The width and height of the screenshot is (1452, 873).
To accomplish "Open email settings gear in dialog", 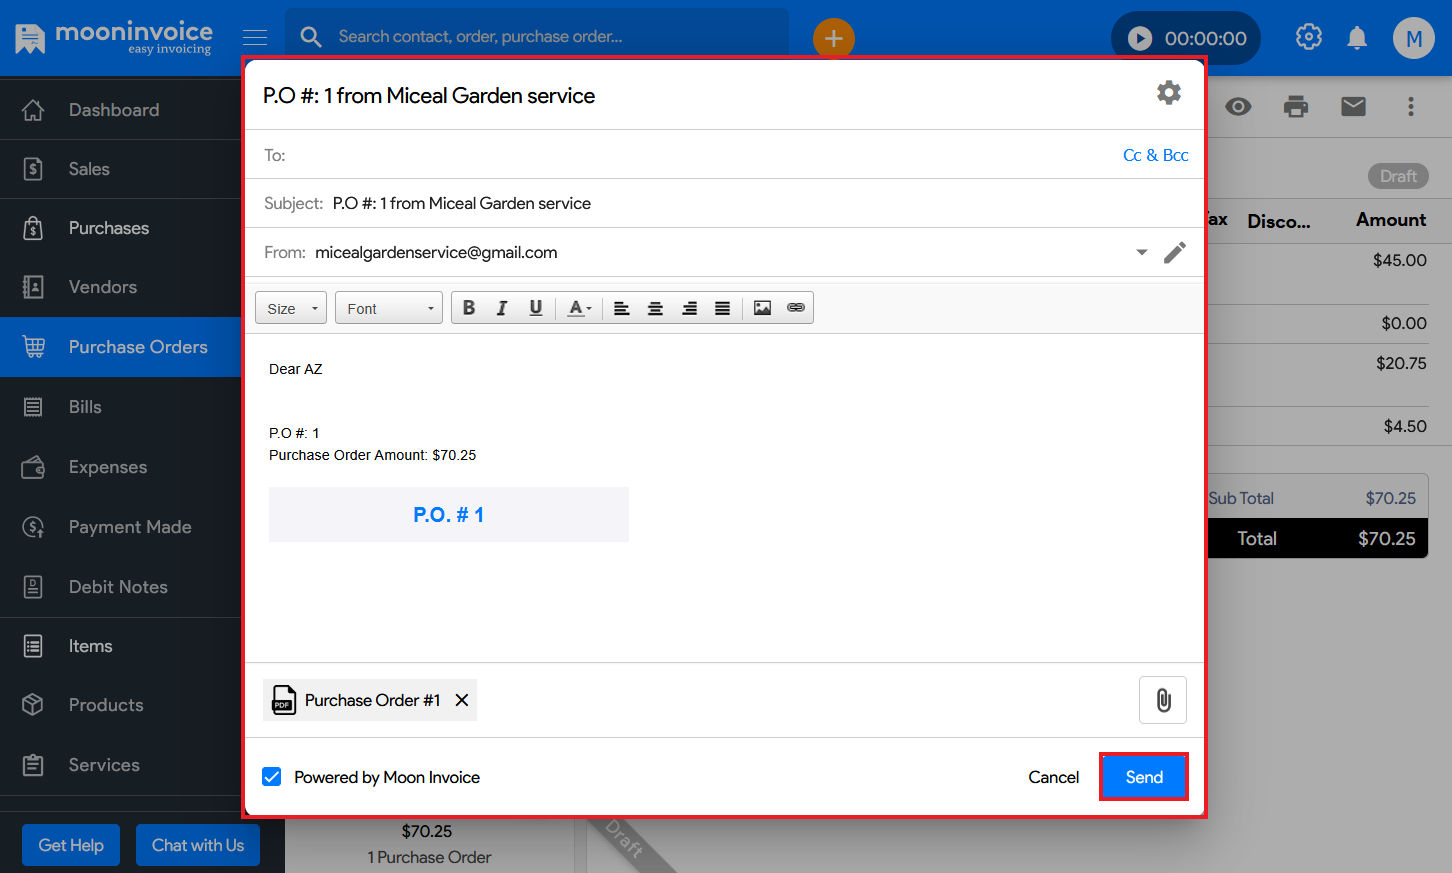I will coord(1168,93).
